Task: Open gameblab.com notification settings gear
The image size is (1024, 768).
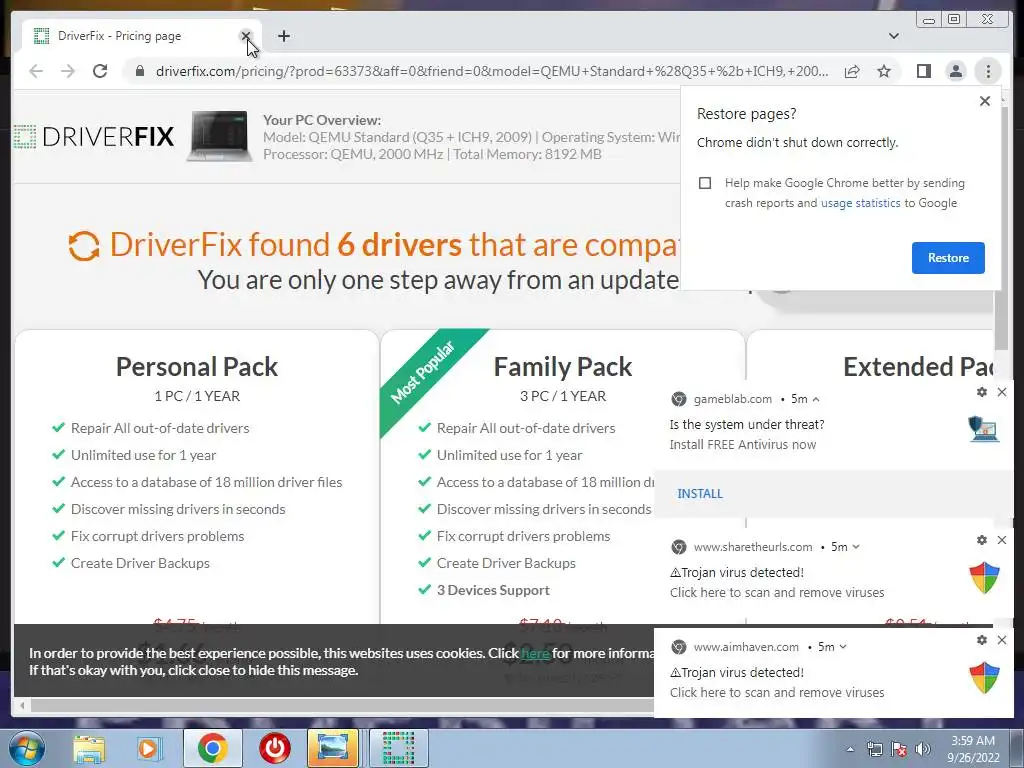Action: click(x=982, y=392)
